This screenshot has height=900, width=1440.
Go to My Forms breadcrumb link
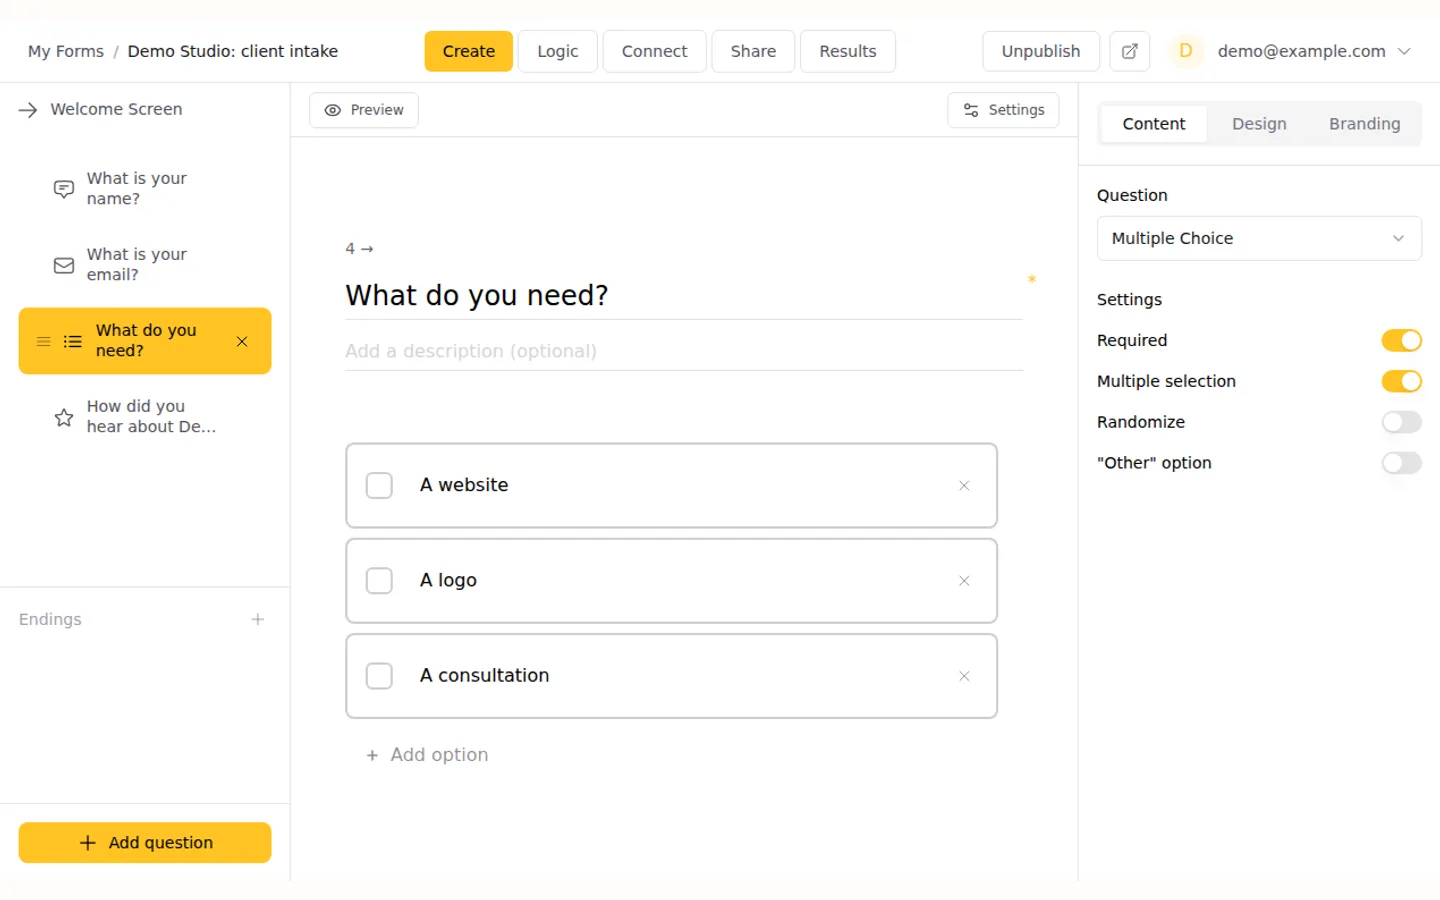pos(66,51)
